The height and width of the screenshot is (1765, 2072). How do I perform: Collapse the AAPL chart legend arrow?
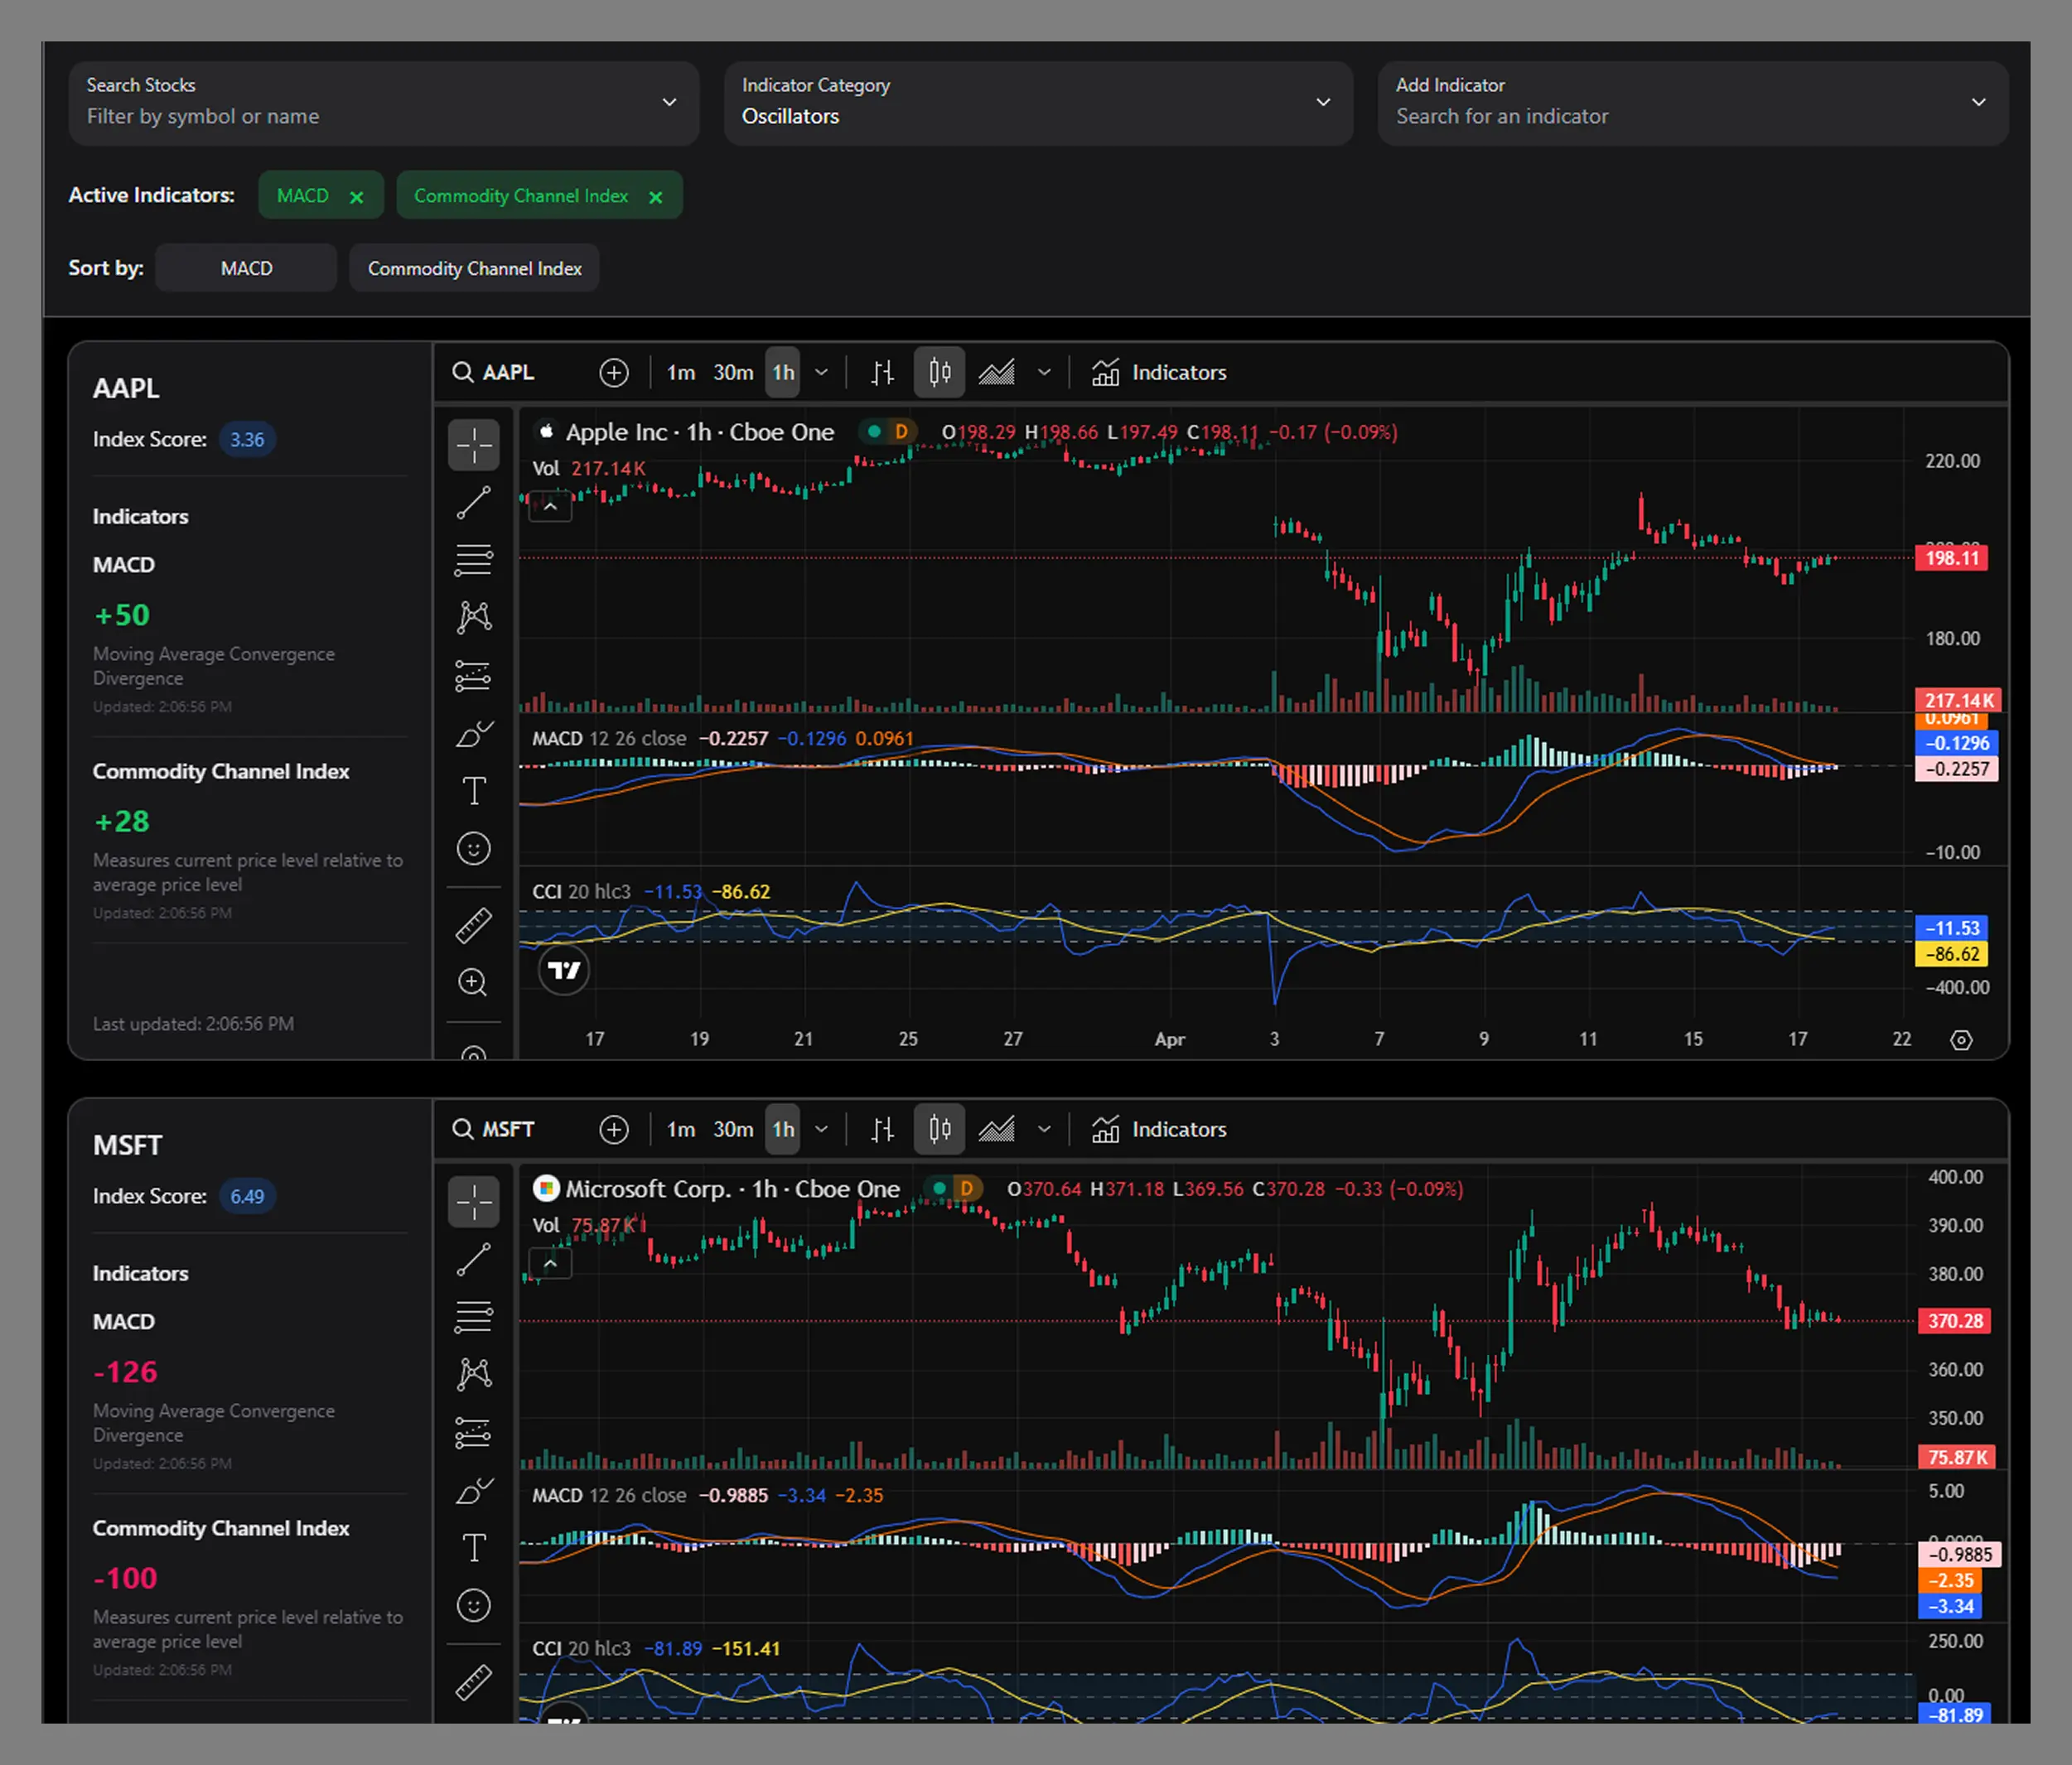tap(550, 507)
